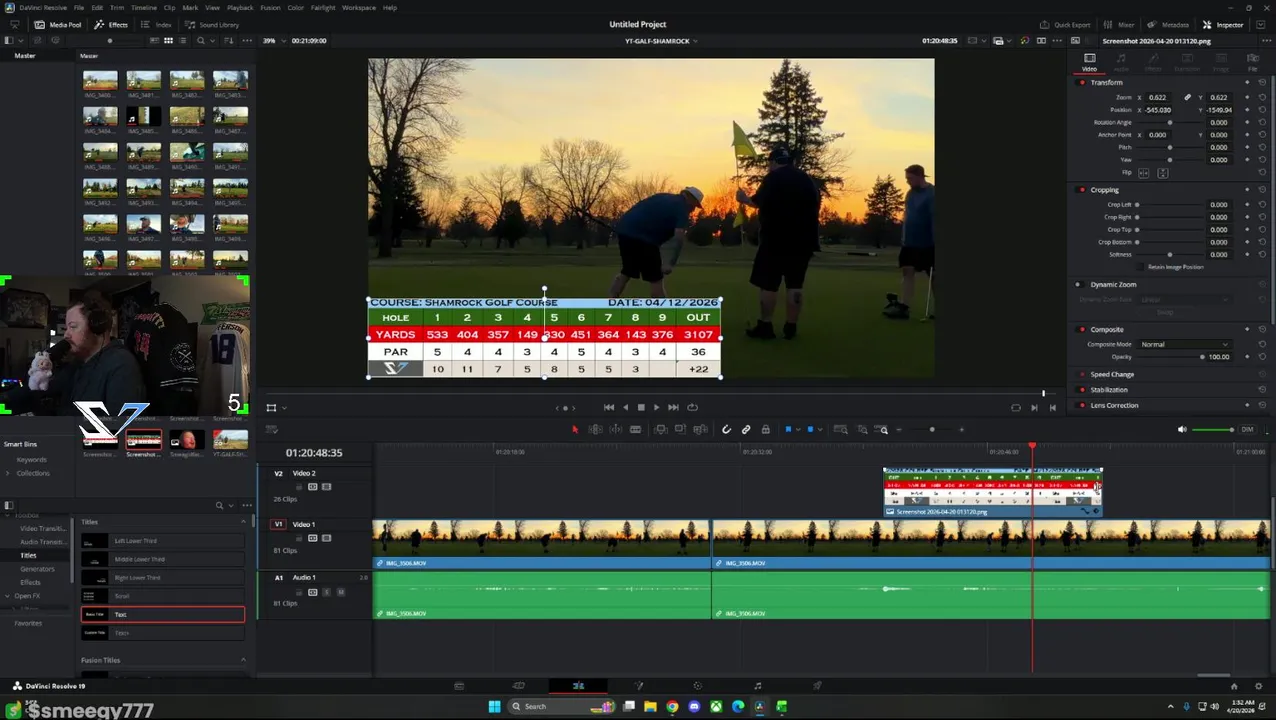Toggle the snapping magnet icon
The height and width of the screenshot is (720, 1276).
(727, 430)
